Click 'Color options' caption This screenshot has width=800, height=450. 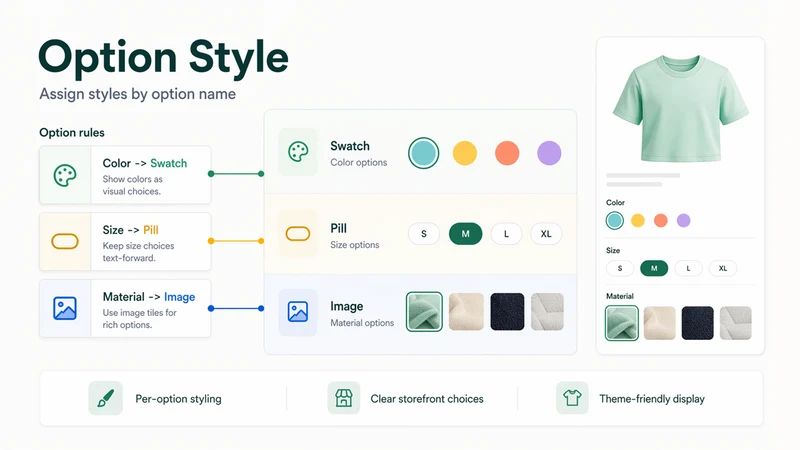coord(359,162)
